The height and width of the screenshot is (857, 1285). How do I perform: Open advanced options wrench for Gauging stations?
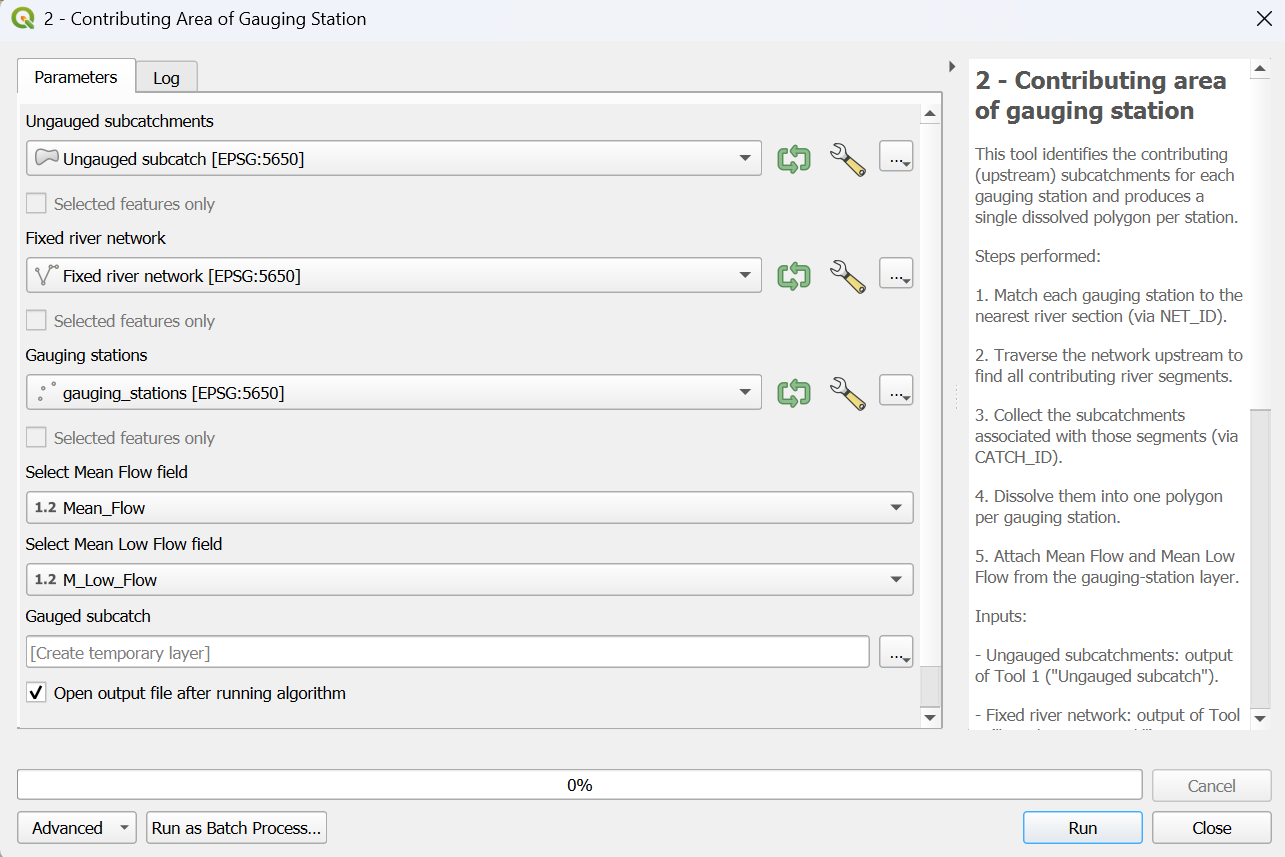847,393
